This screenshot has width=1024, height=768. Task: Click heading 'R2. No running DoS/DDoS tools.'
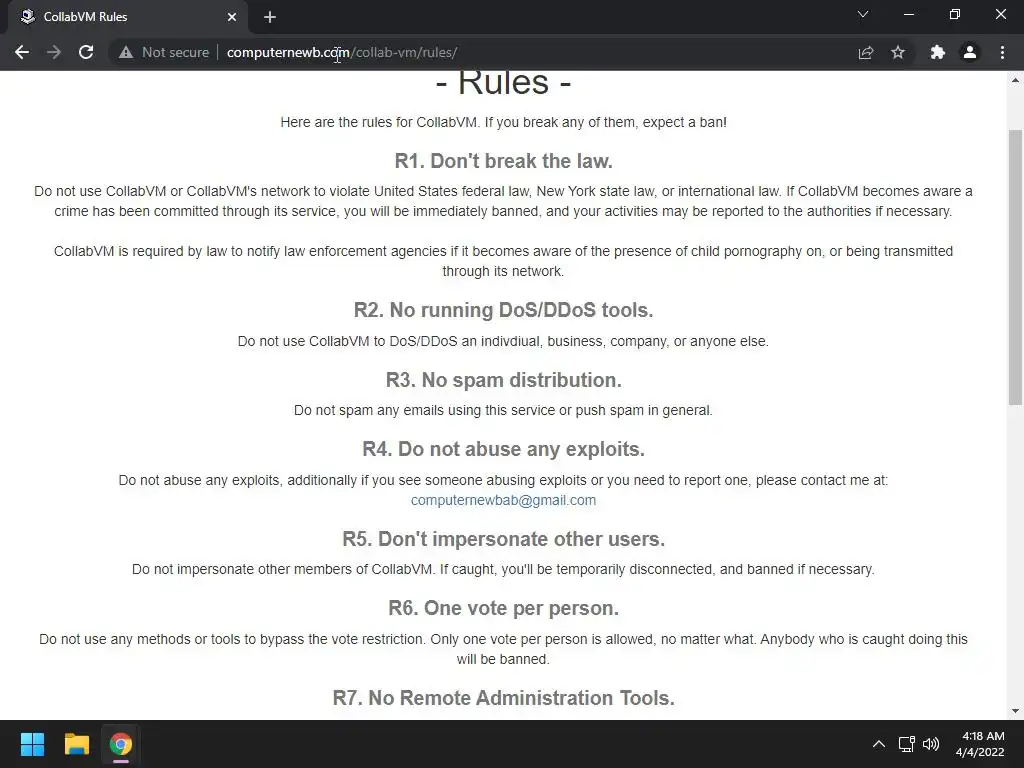coord(504,310)
